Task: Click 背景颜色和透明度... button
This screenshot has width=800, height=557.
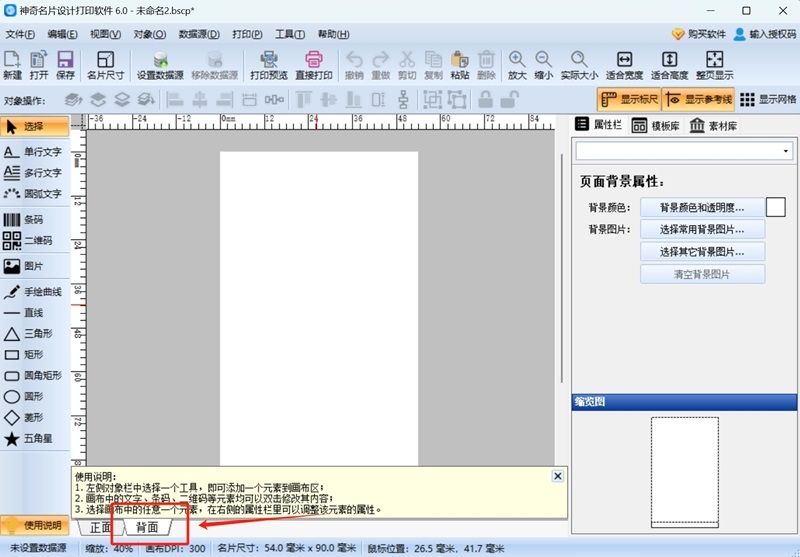Action: click(x=702, y=208)
